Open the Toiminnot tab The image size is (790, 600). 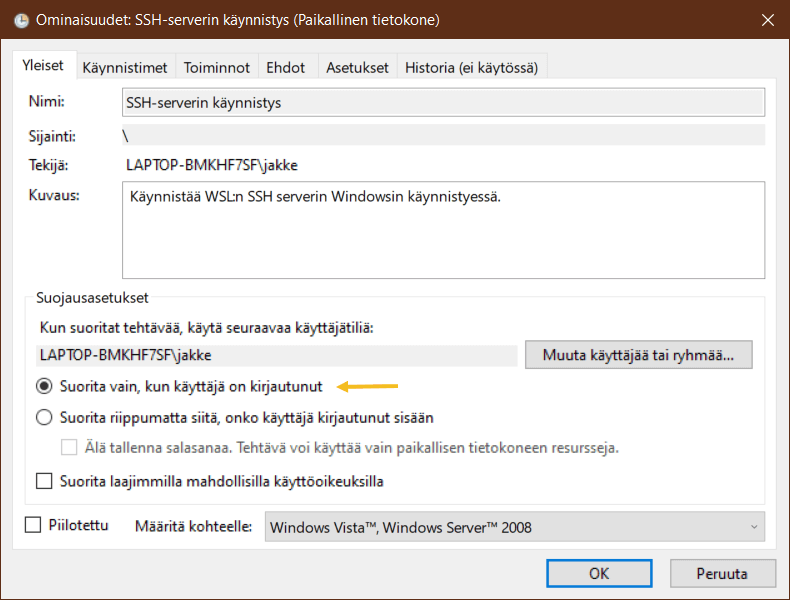coord(216,68)
